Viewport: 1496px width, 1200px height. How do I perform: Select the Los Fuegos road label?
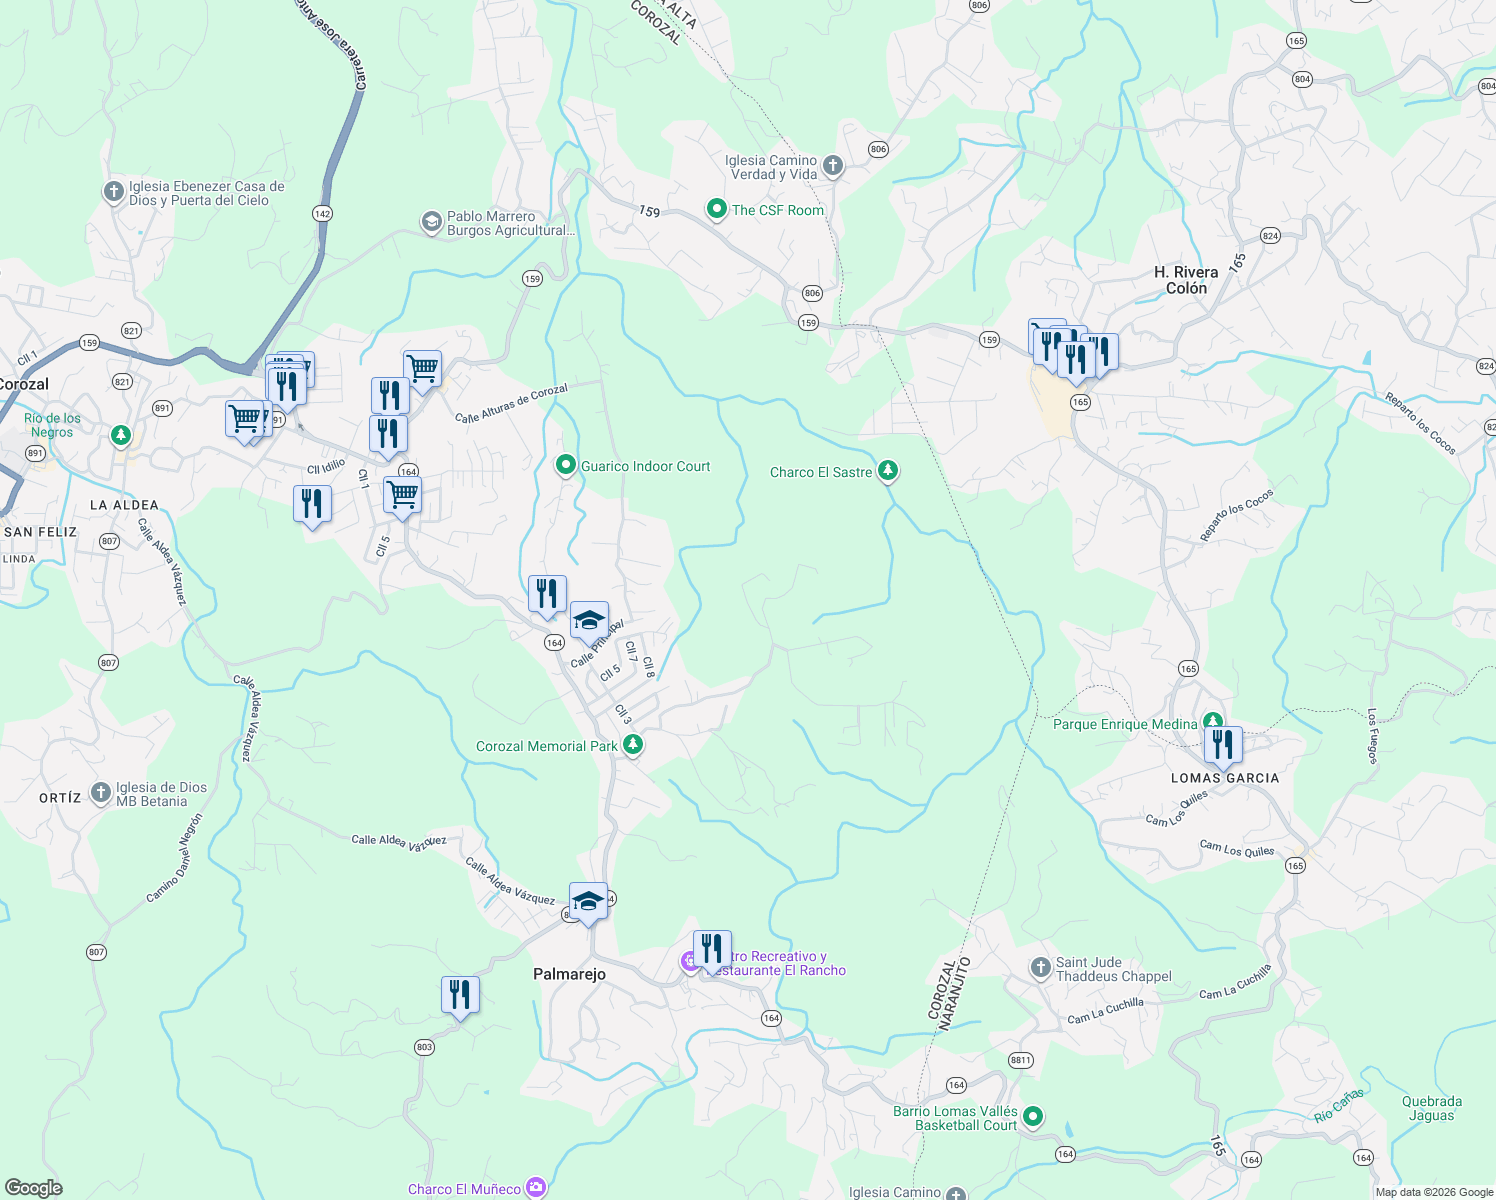click(x=1372, y=737)
